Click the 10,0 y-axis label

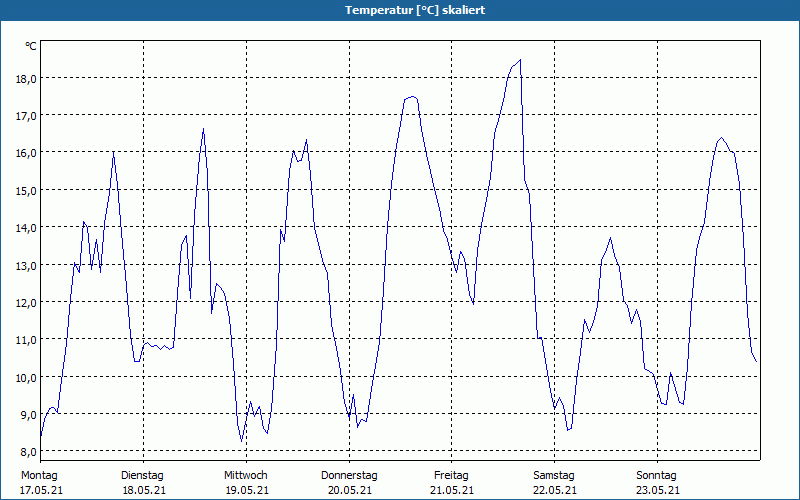28,378
